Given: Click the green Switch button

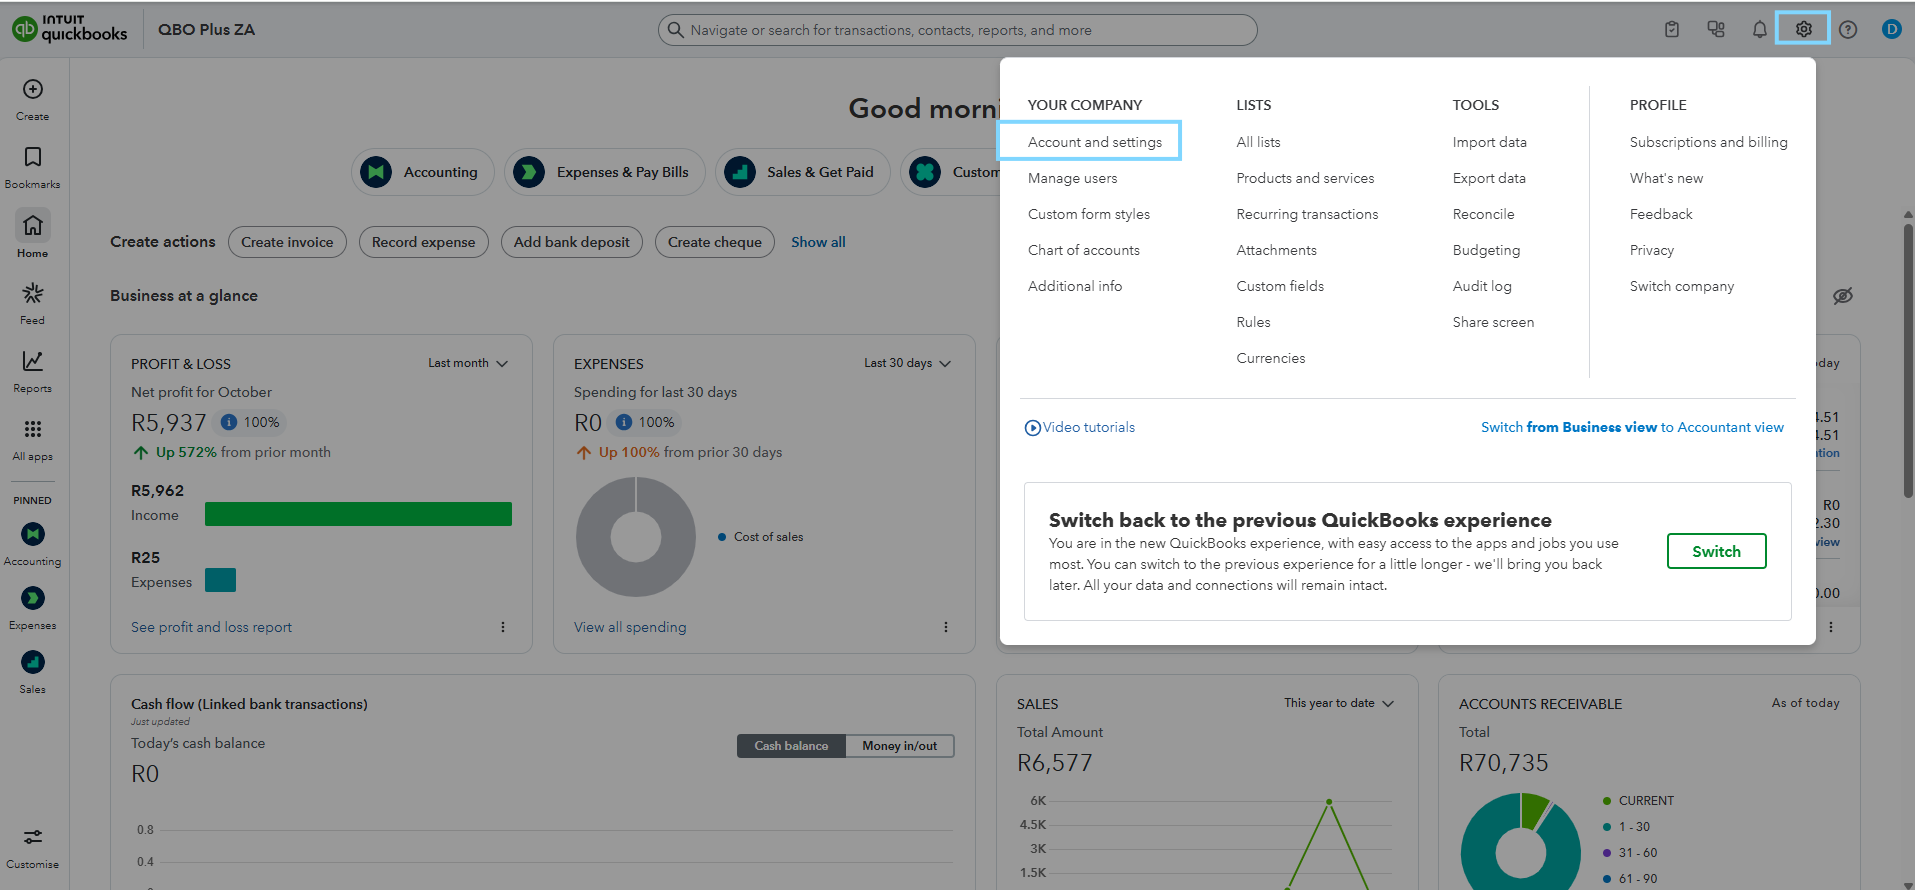Looking at the screenshot, I should [x=1715, y=551].
